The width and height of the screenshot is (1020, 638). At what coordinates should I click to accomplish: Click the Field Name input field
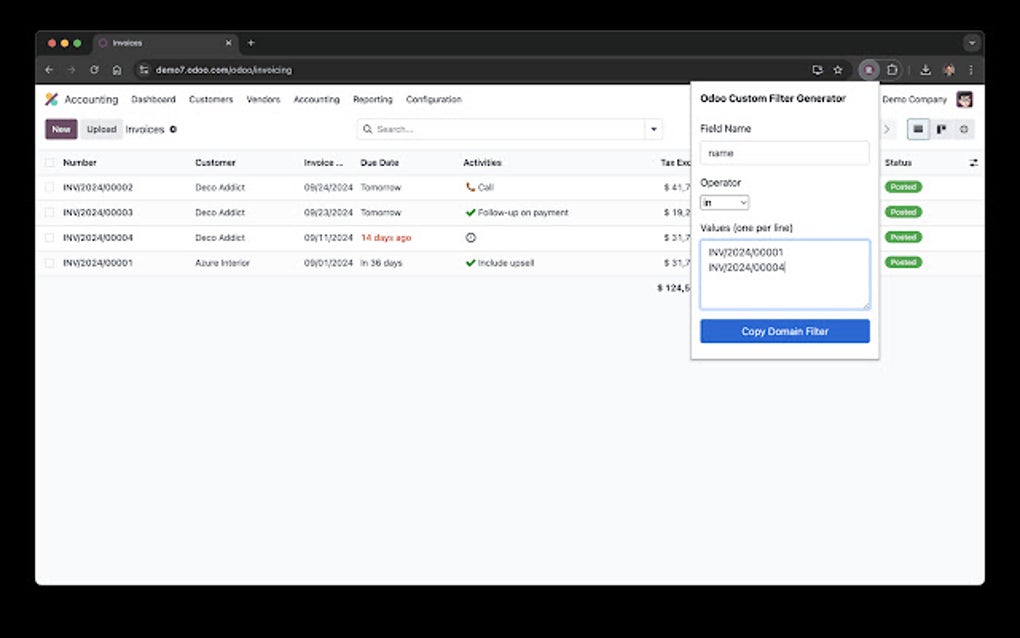point(784,152)
